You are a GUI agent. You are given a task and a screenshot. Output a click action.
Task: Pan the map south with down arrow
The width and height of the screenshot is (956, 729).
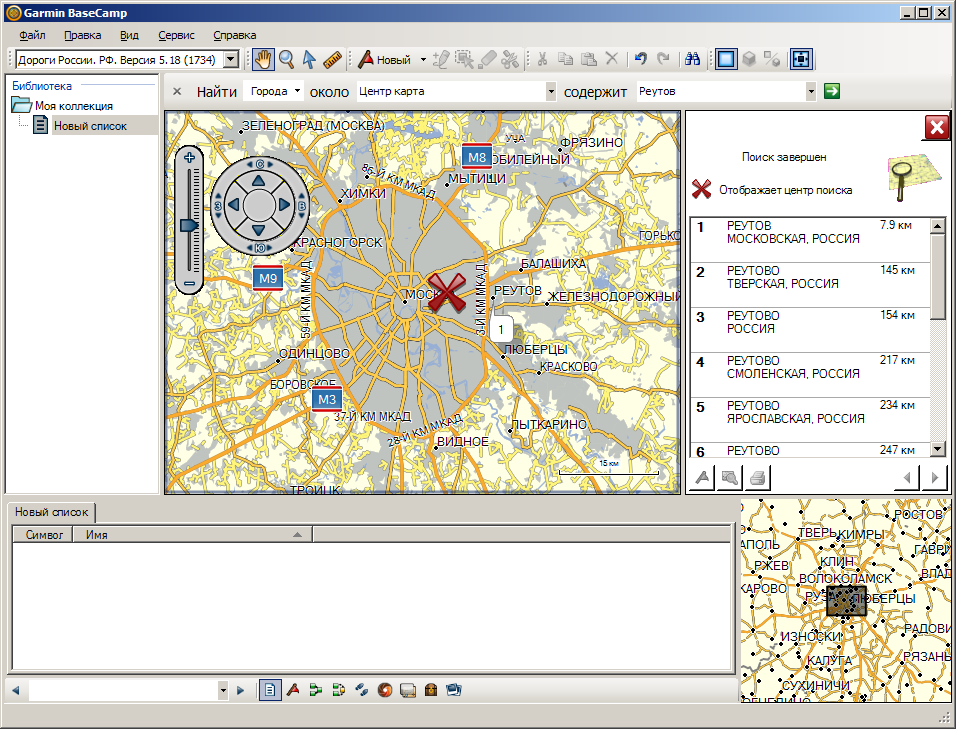259,230
